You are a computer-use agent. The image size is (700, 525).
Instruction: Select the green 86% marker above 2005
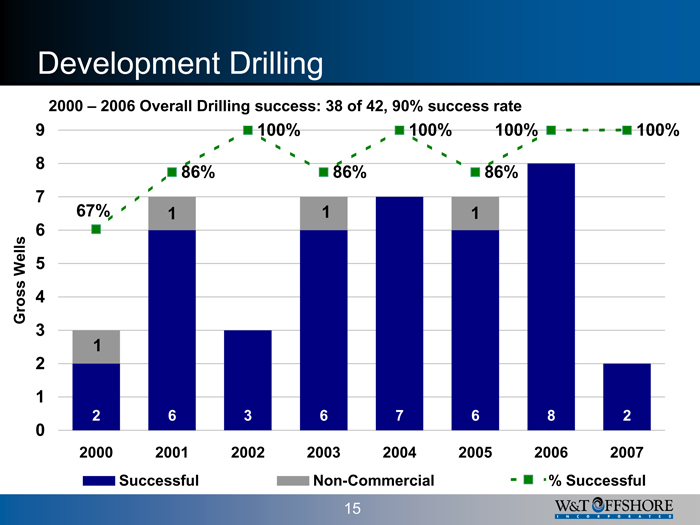pyautogui.click(x=475, y=172)
